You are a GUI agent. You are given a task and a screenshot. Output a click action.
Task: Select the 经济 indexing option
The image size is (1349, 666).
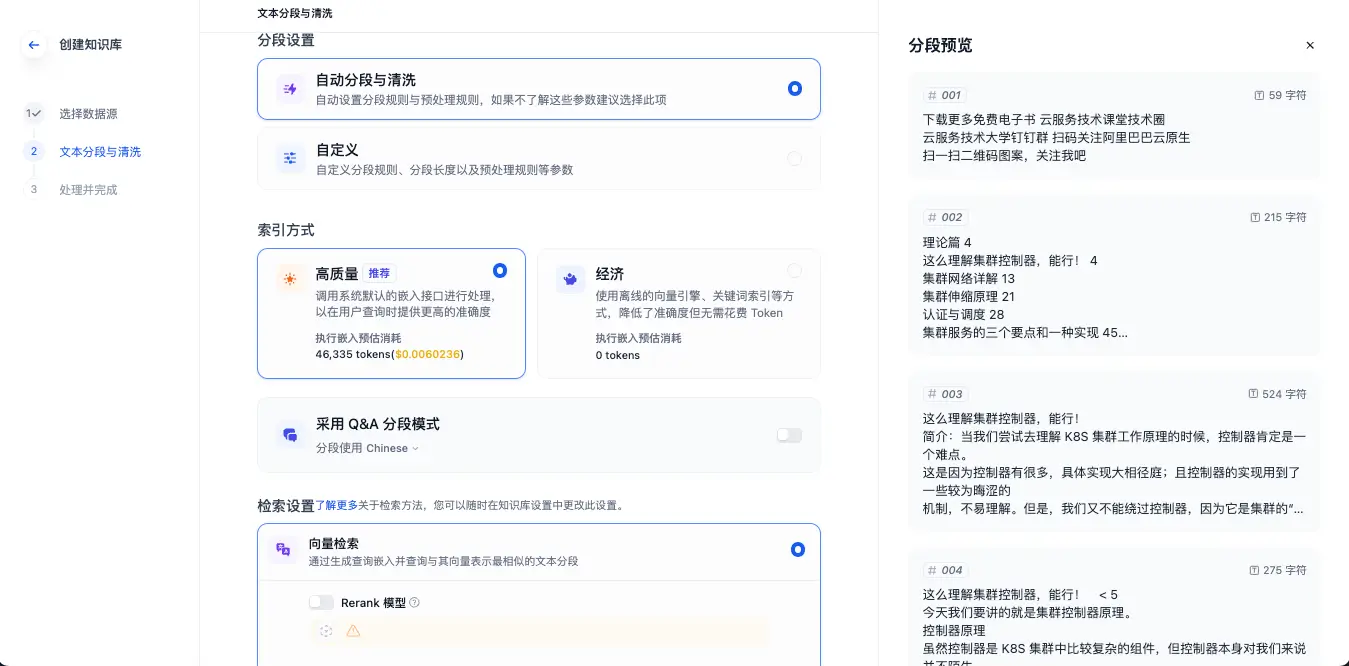794,270
